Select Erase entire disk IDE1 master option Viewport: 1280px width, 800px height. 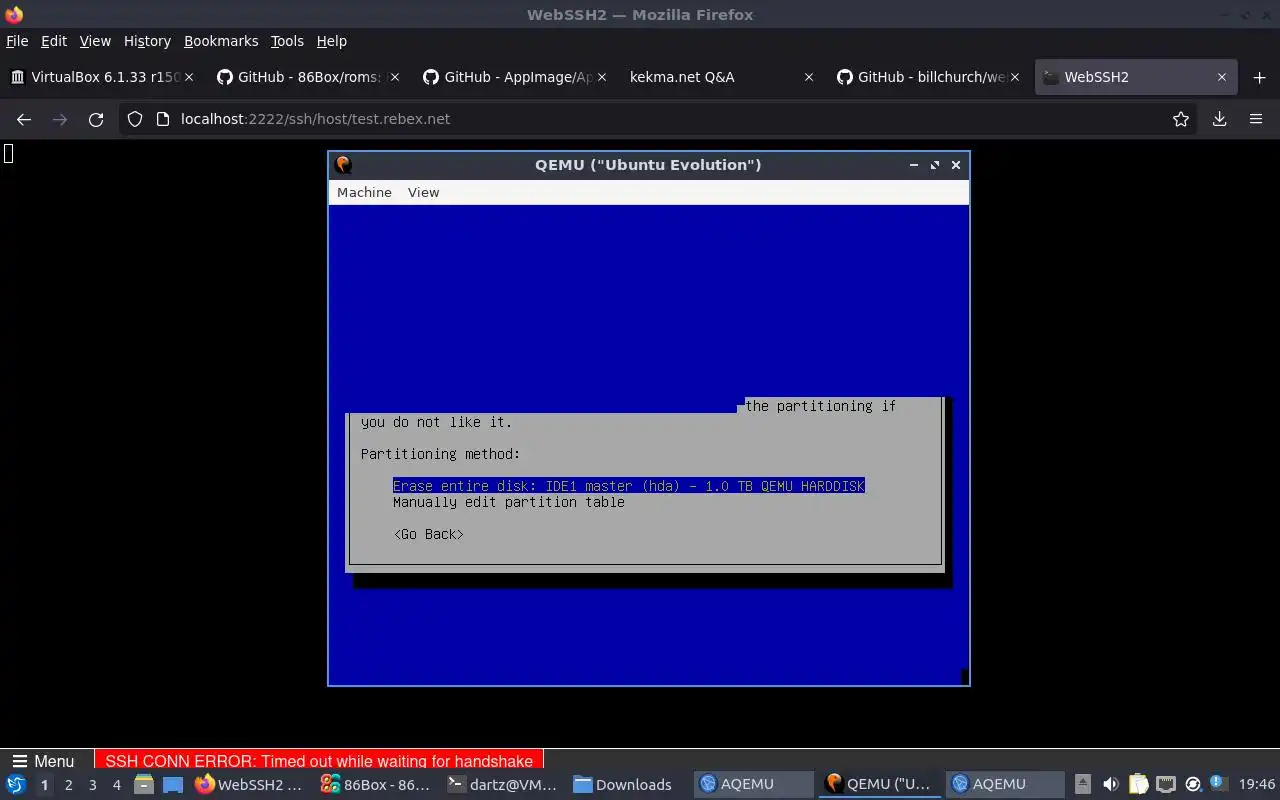tap(628, 486)
